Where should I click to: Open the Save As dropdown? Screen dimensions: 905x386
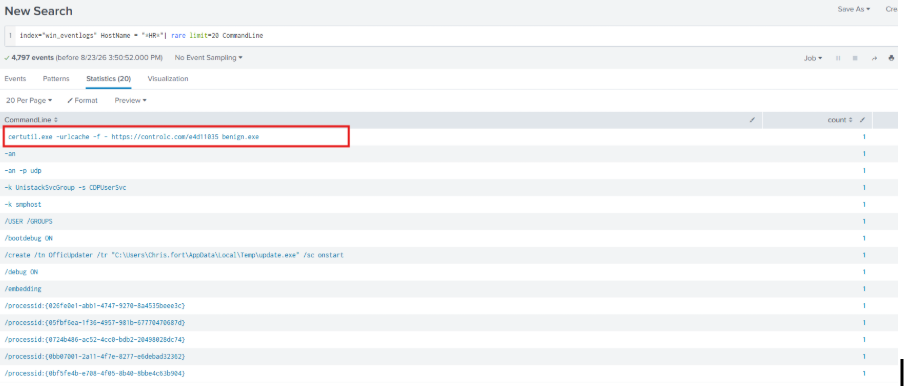pyautogui.click(x=854, y=9)
